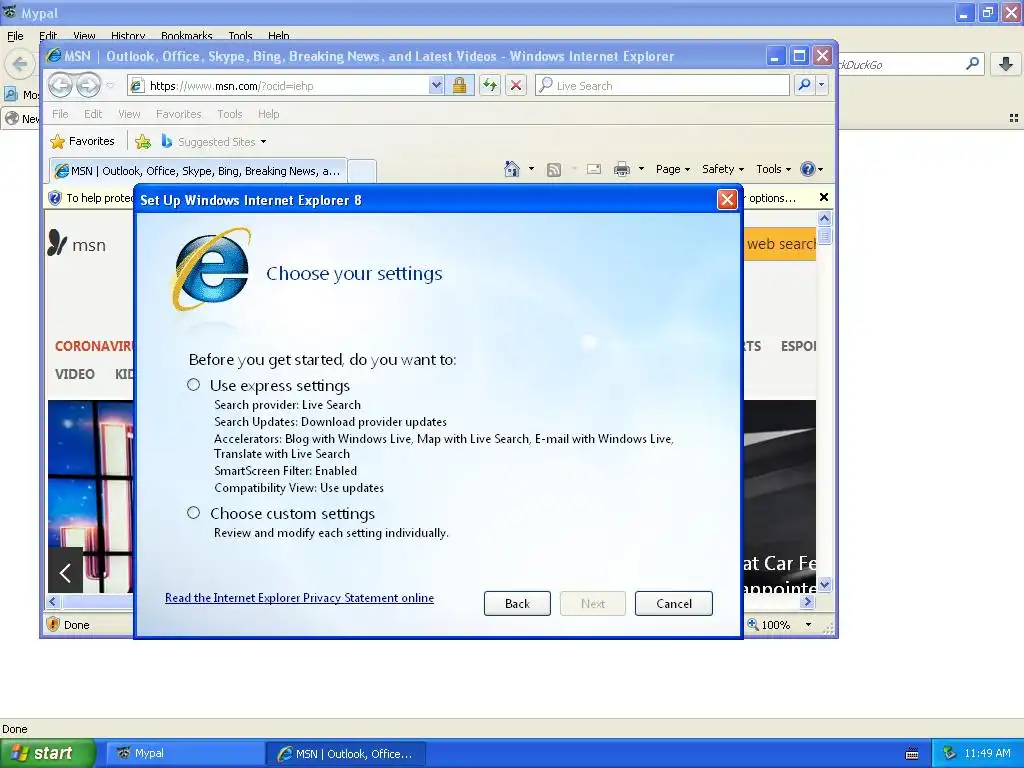The height and width of the screenshot is (768, 1024).
Task: Click the taskbar clock showing 11:49 AM
Action: (987, 753)
